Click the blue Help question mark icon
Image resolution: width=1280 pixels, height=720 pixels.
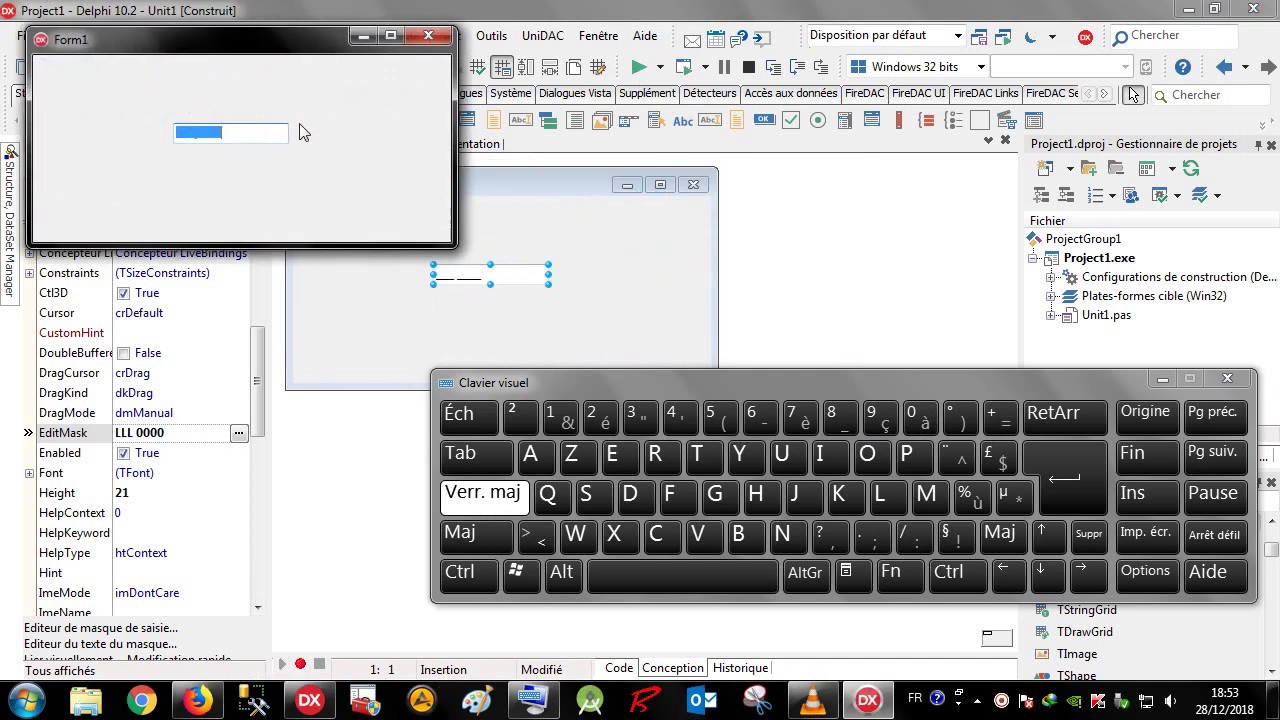pyautogui.click(x=1183, y=67)
